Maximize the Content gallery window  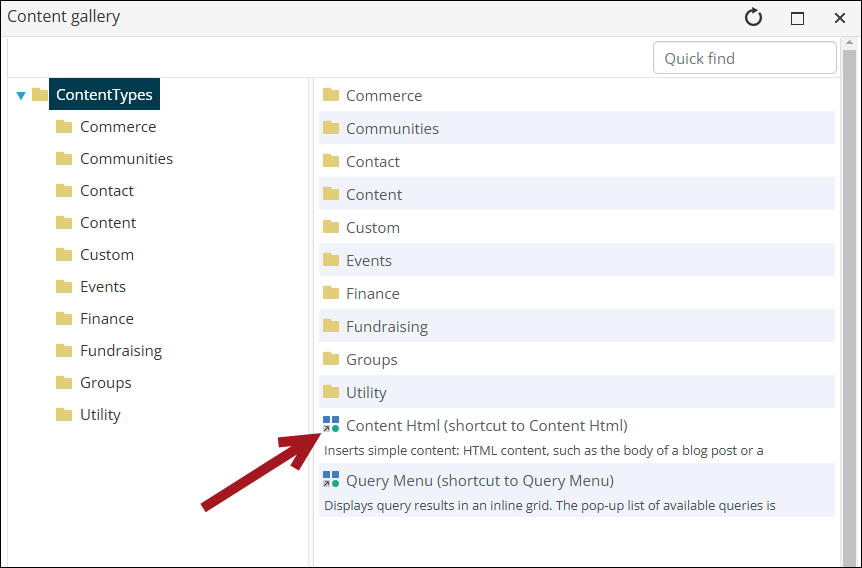tap(797, 18)
